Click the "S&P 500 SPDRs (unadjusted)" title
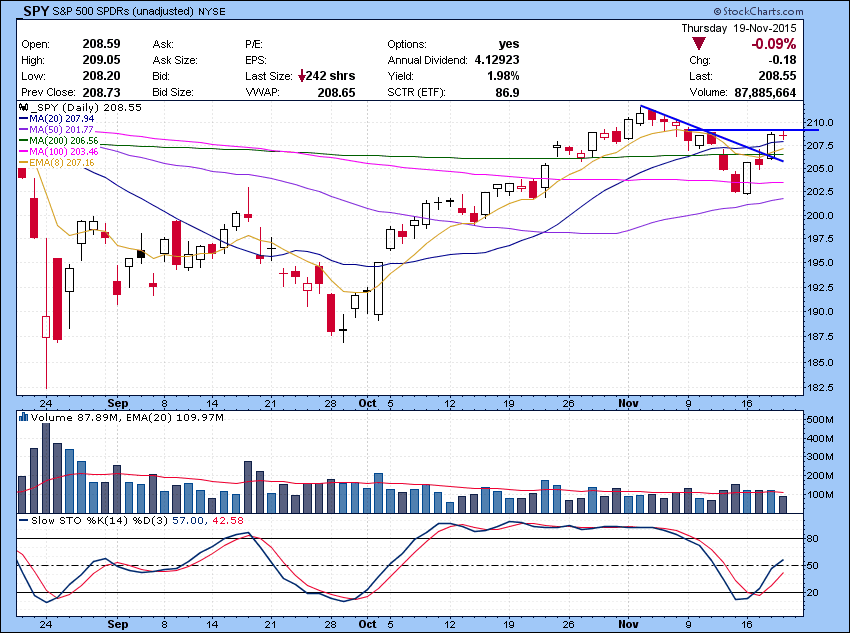 (123, 11)
